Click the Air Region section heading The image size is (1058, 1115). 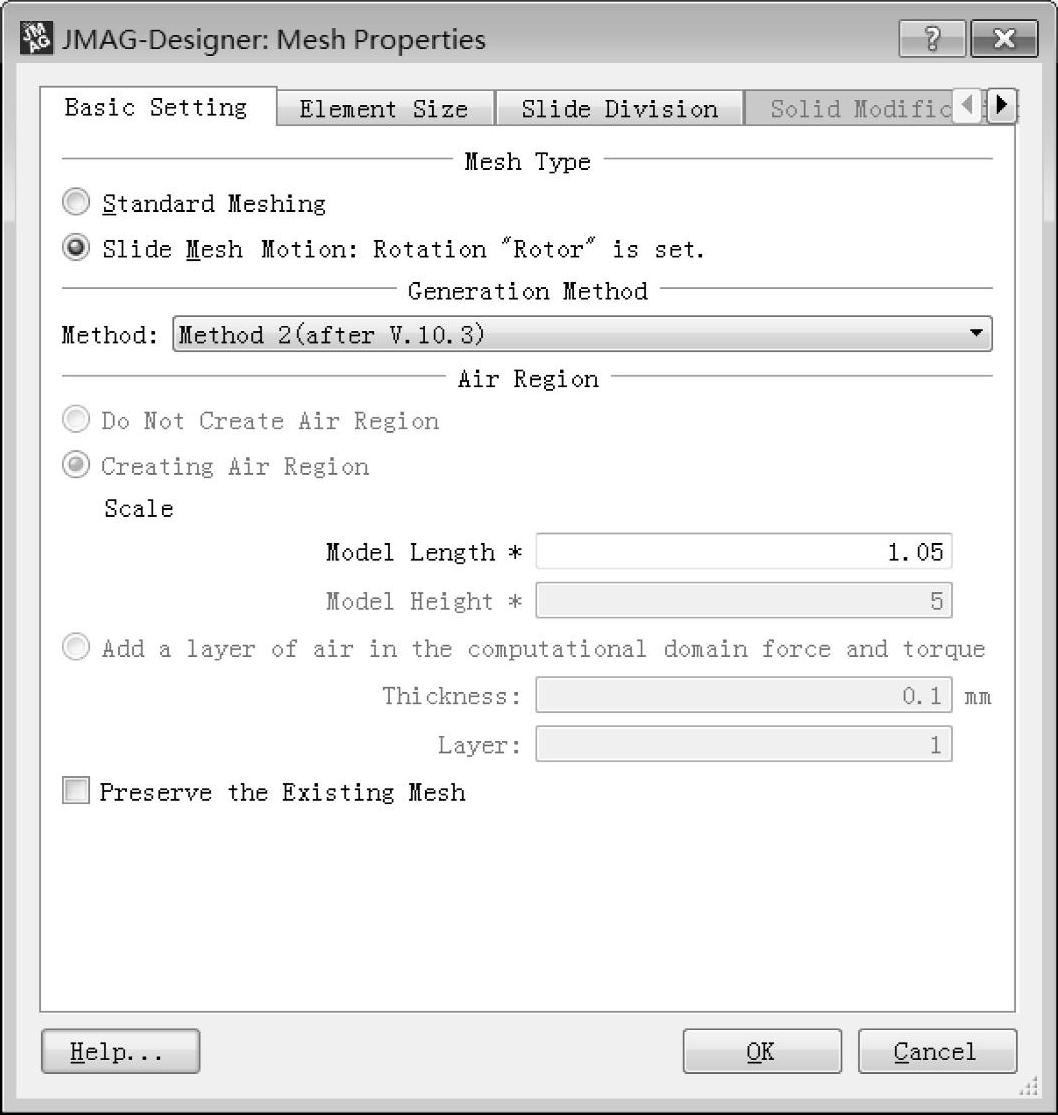(528, 378)
